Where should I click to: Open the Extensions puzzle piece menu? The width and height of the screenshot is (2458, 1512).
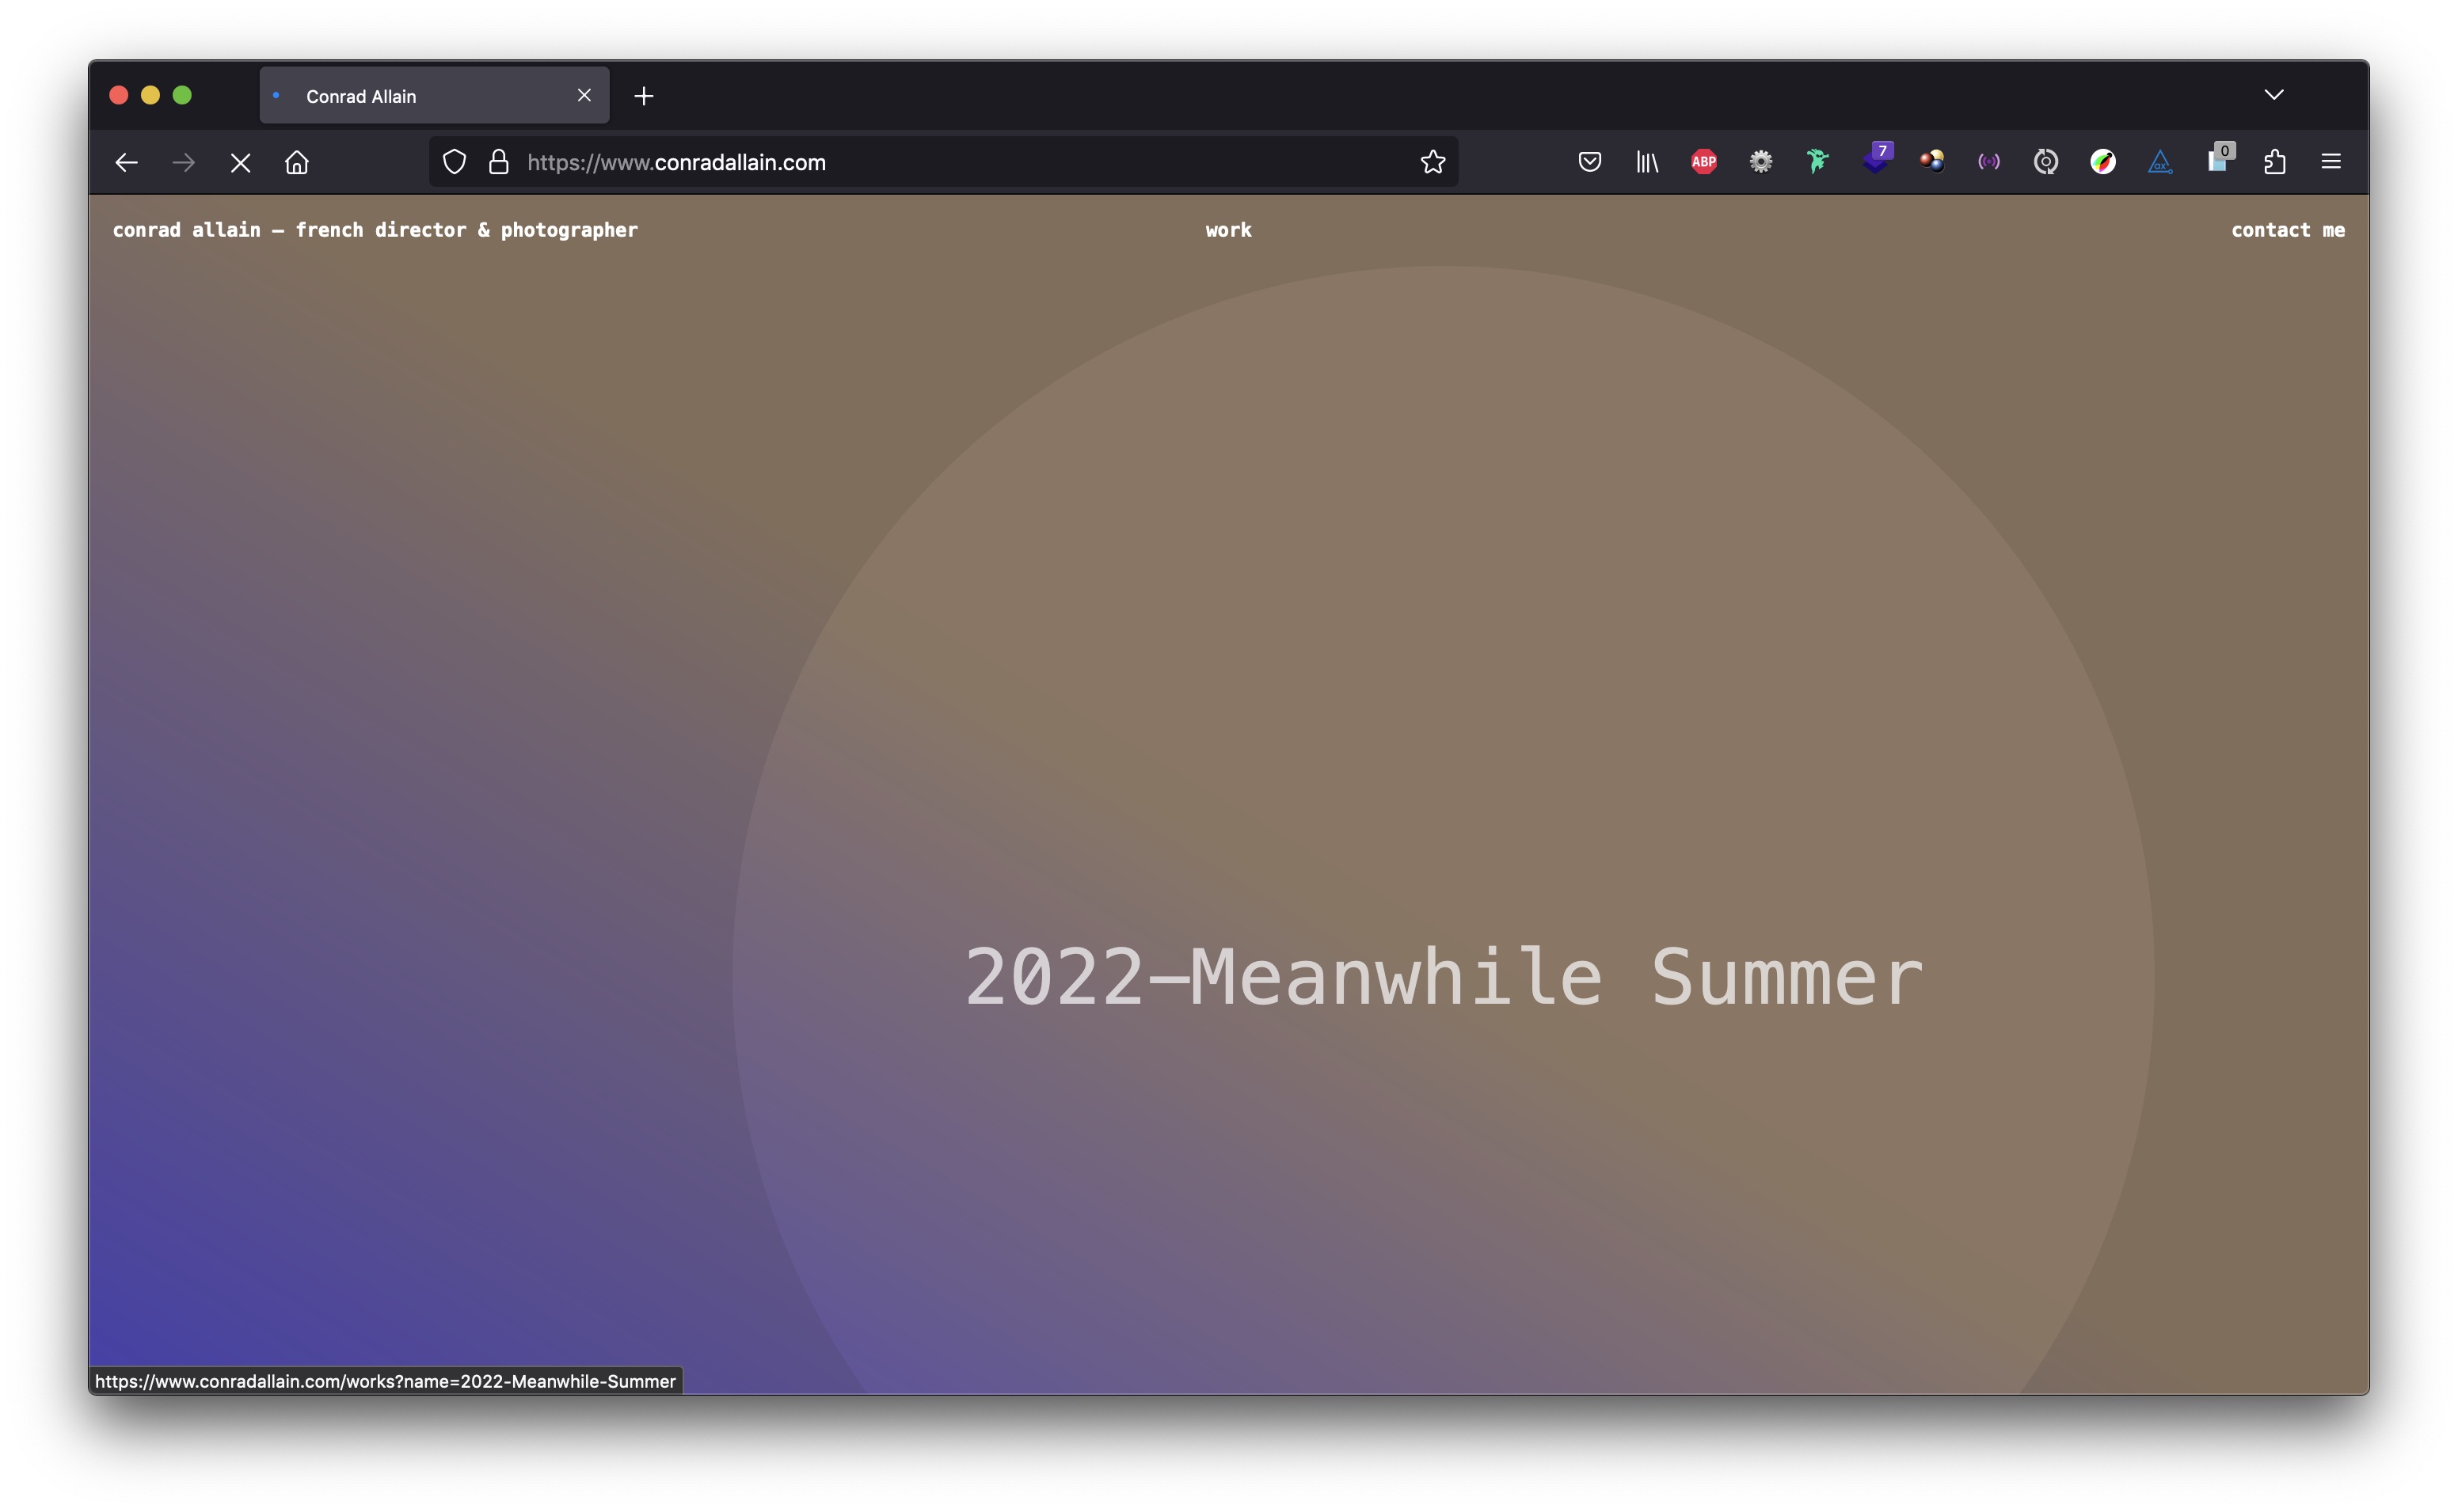[2275, 162]
